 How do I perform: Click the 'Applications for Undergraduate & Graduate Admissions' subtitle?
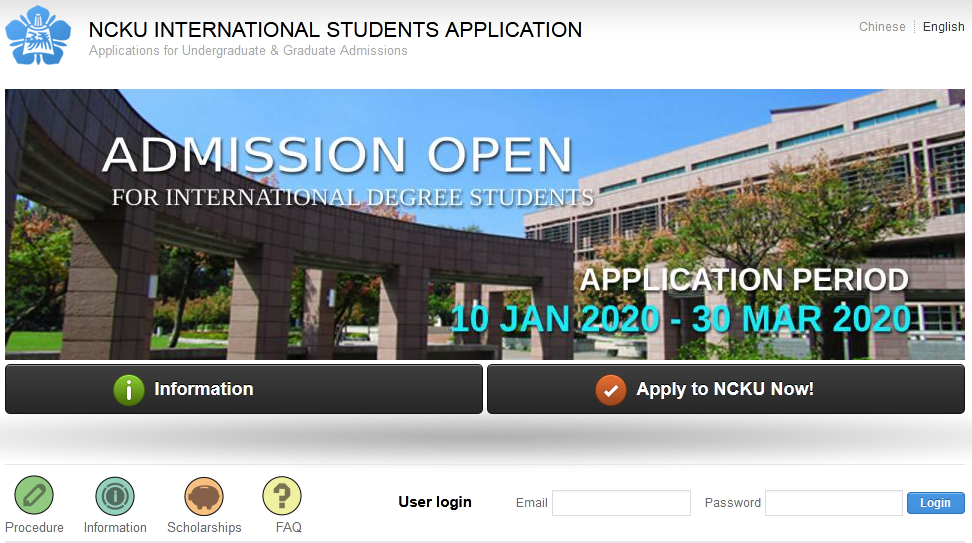[x=248, y=51]
